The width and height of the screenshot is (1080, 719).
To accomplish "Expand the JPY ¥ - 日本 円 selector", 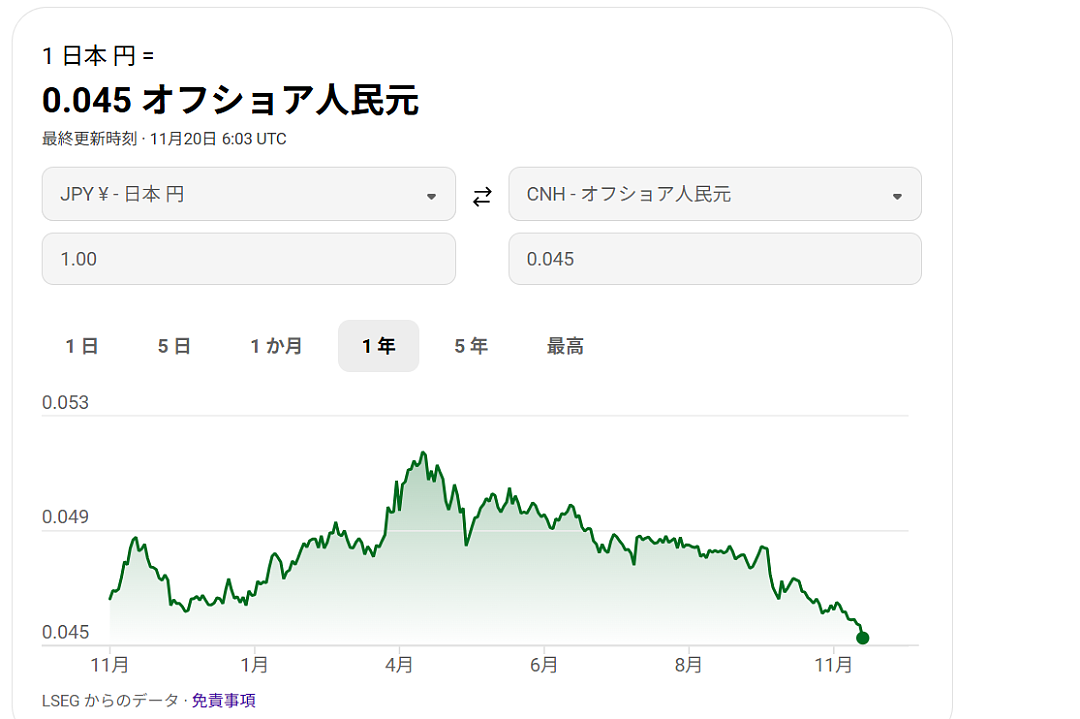I will [x=248, y=194].
